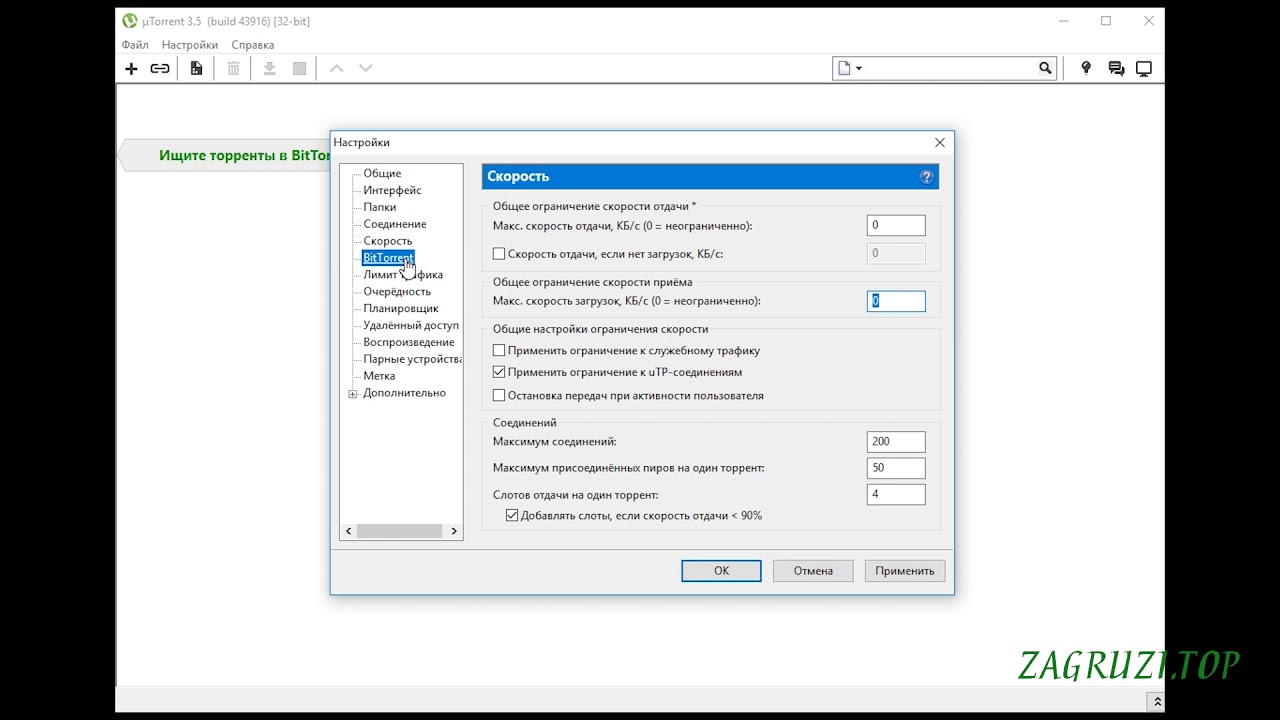
Task: Select Соединение in settings tree
Action: pyautogui.click(x=394, y=224)
